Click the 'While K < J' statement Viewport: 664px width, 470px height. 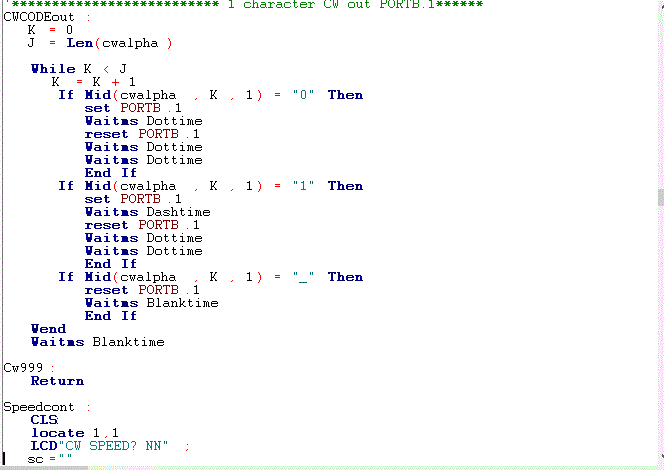79,69
